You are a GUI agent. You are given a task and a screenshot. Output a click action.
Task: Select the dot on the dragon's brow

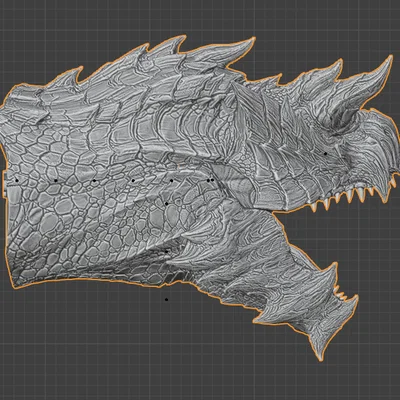(325, 154)
